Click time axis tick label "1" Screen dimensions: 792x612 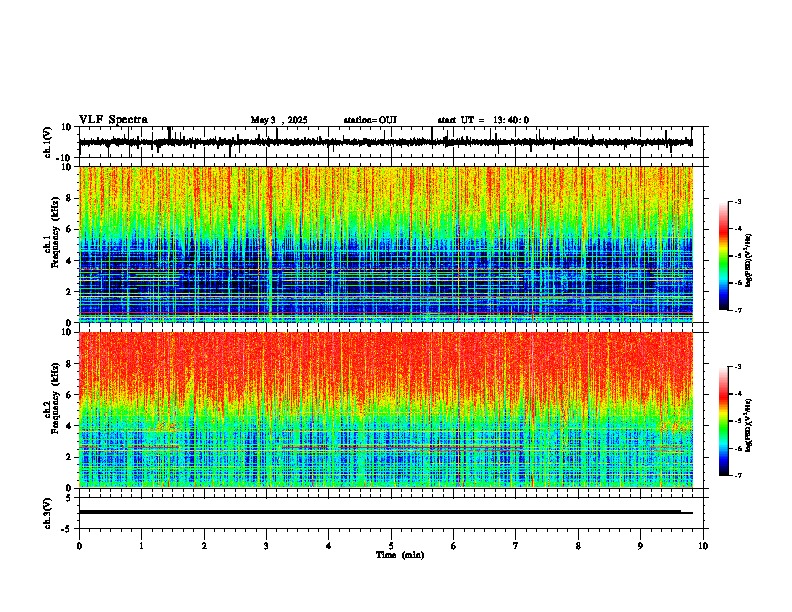click(141, 546)
